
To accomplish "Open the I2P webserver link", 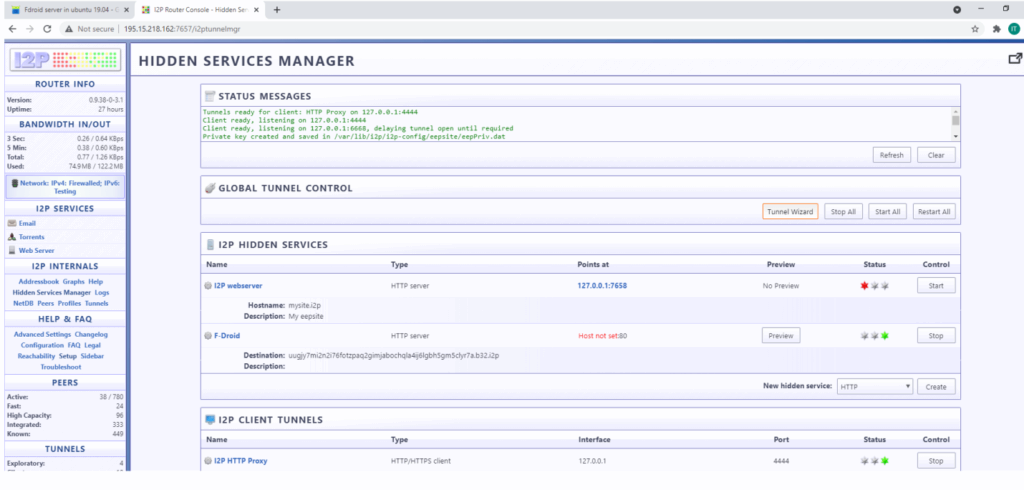I will pyautogui.click(x=238, y=286).
